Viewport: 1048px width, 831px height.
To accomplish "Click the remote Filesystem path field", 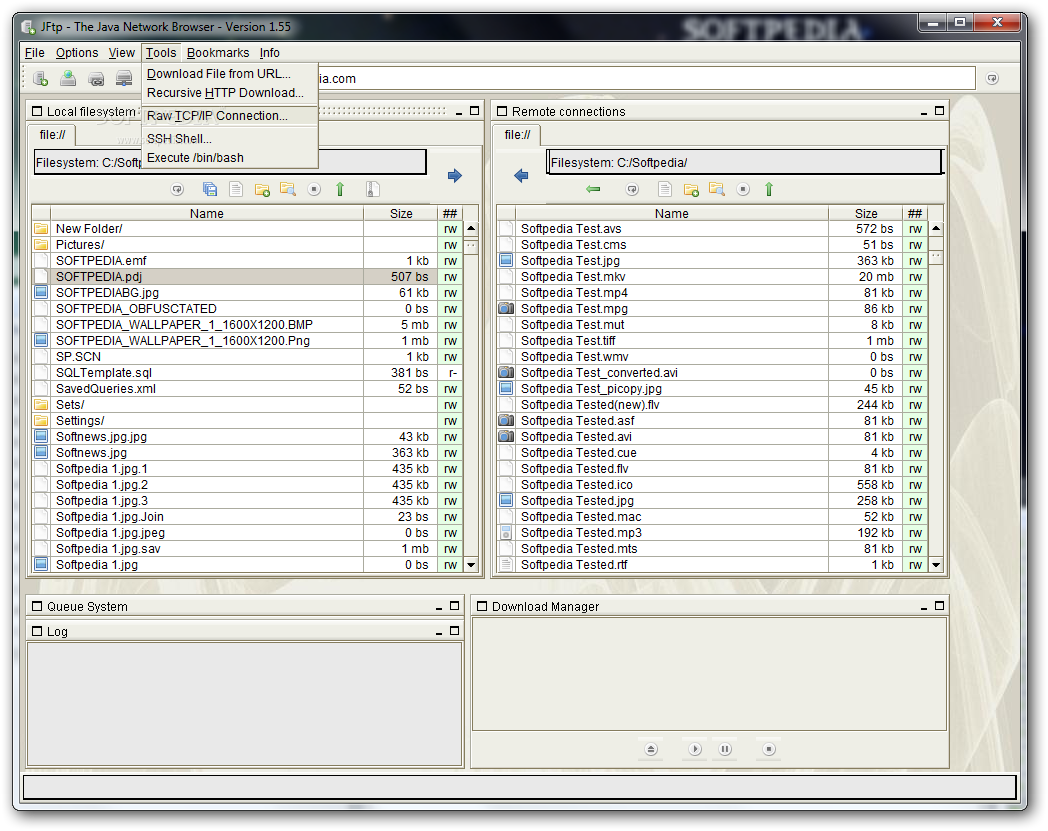I will 744,162.
